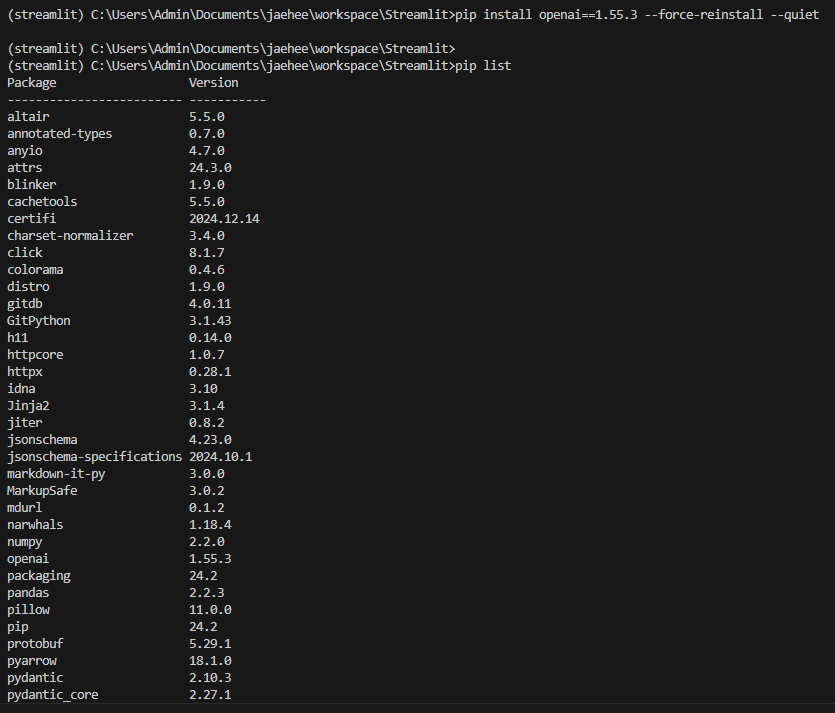Click version '0.28.1' of httpx
This screenshot has height=713, width=835.
(x=210, y=372)
